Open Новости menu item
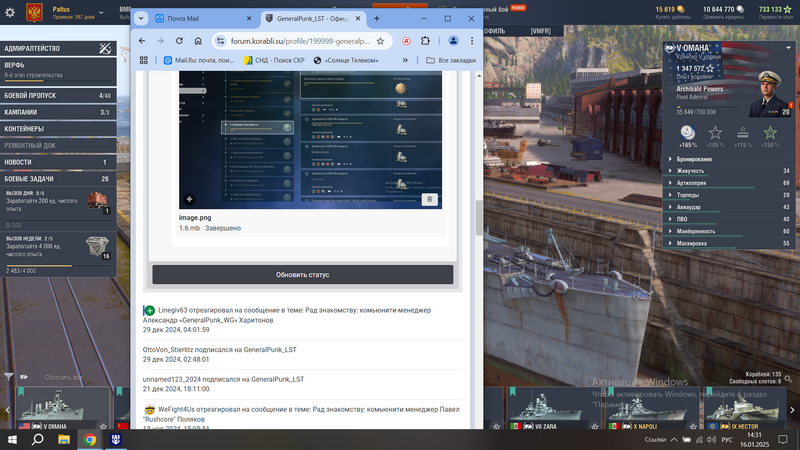Screen dimensions: 800x450 tap(58, 162)
